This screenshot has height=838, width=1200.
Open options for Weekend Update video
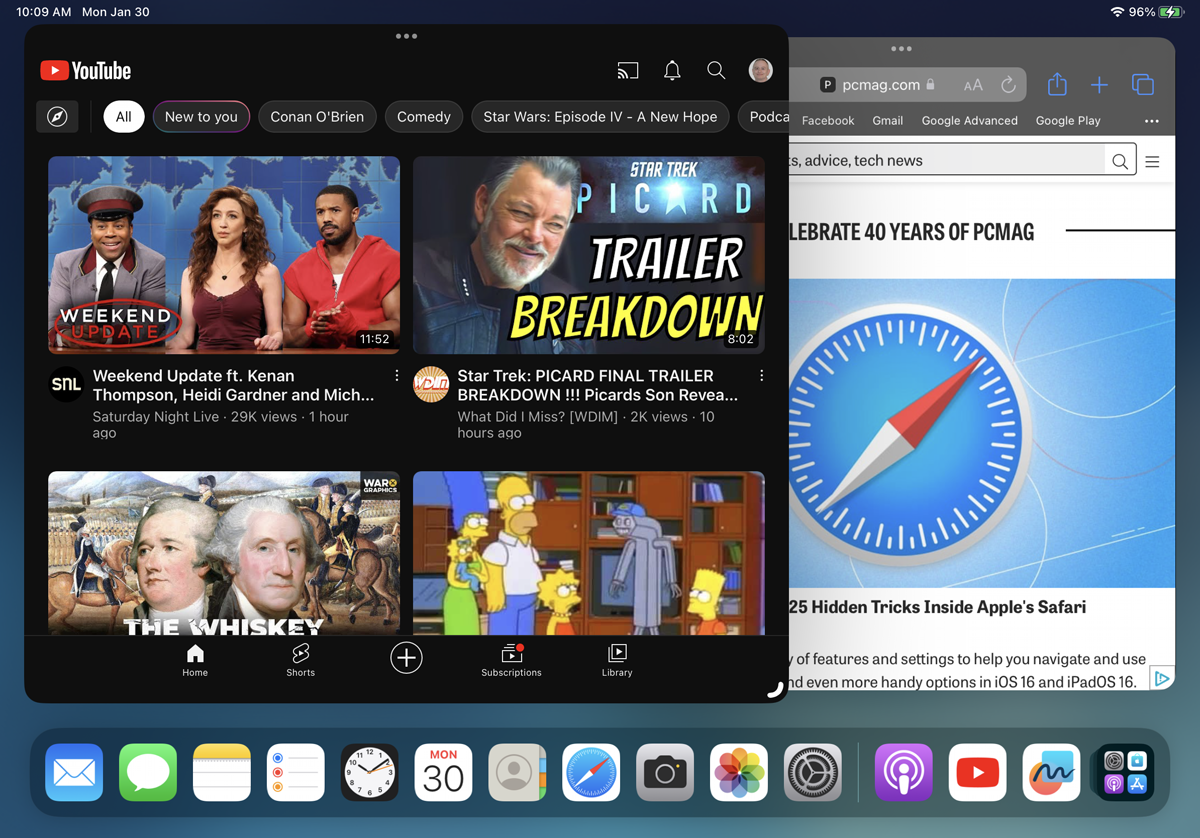click(x=397, y=376)
